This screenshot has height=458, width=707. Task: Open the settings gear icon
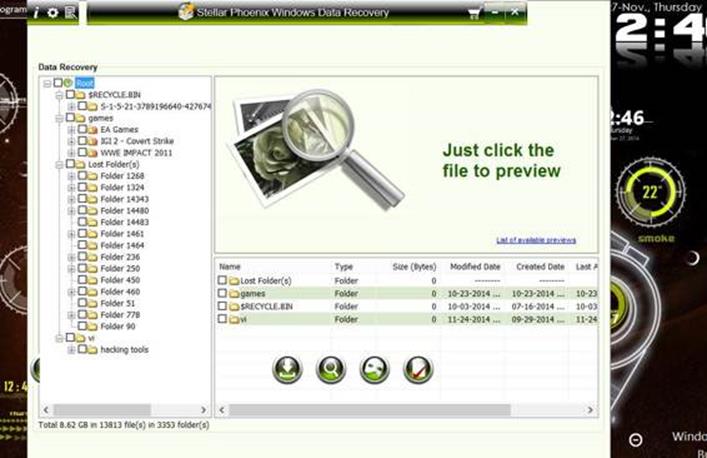click(x=53, y=13)
